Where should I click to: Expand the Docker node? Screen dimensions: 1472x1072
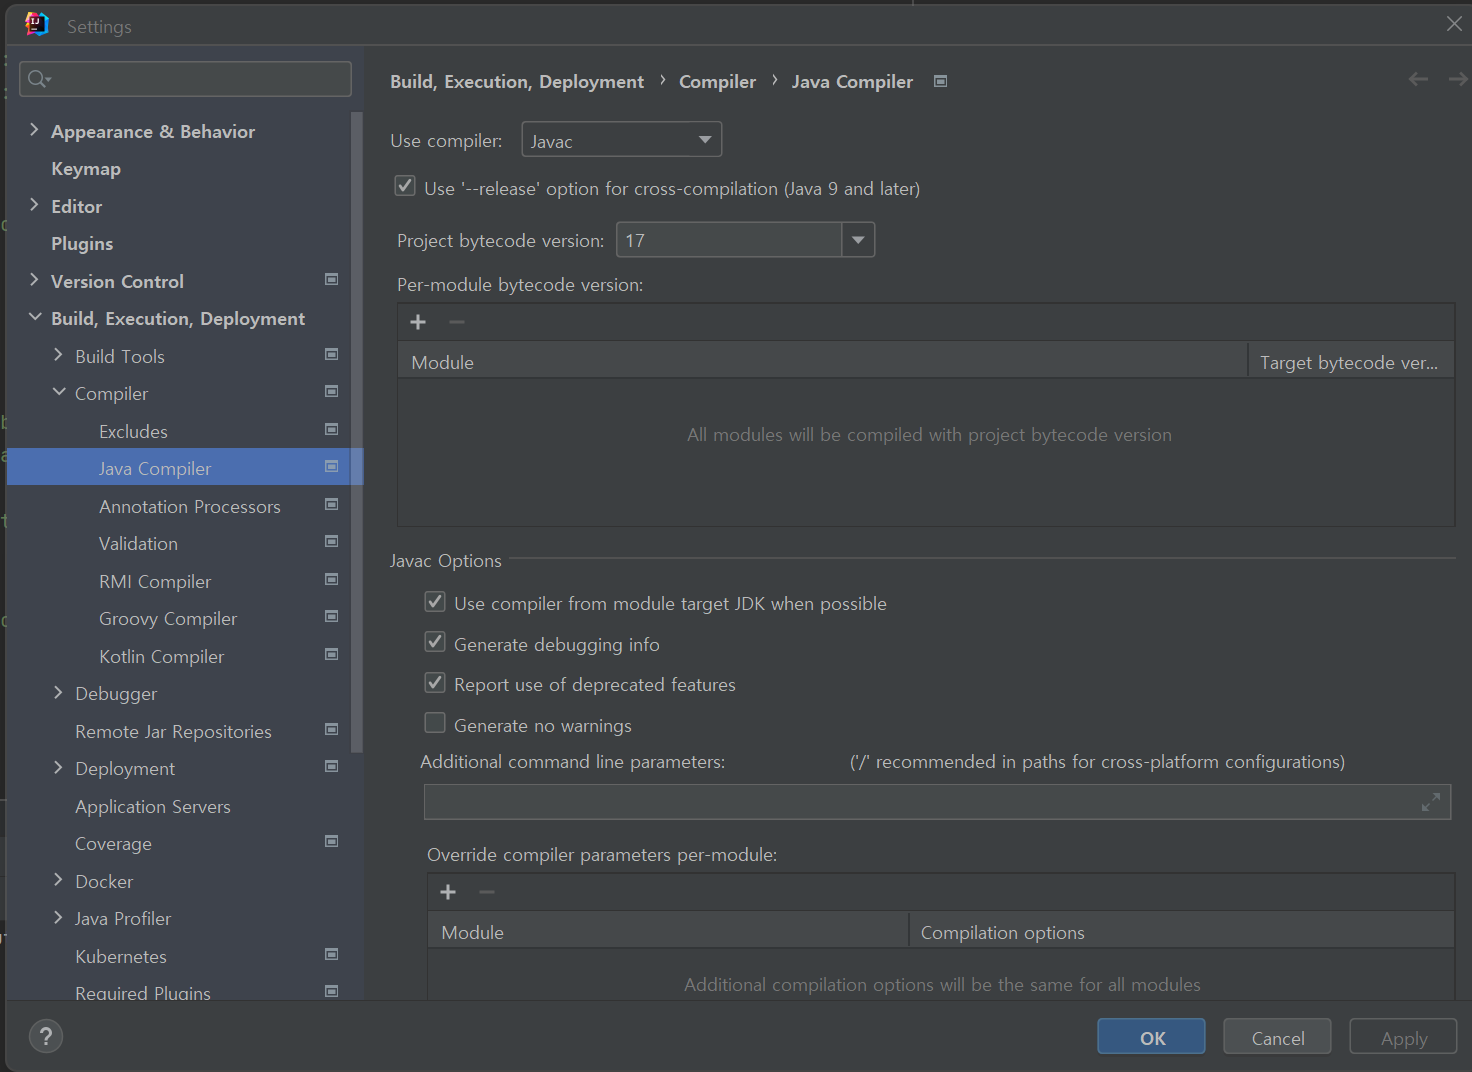point(58,880)
